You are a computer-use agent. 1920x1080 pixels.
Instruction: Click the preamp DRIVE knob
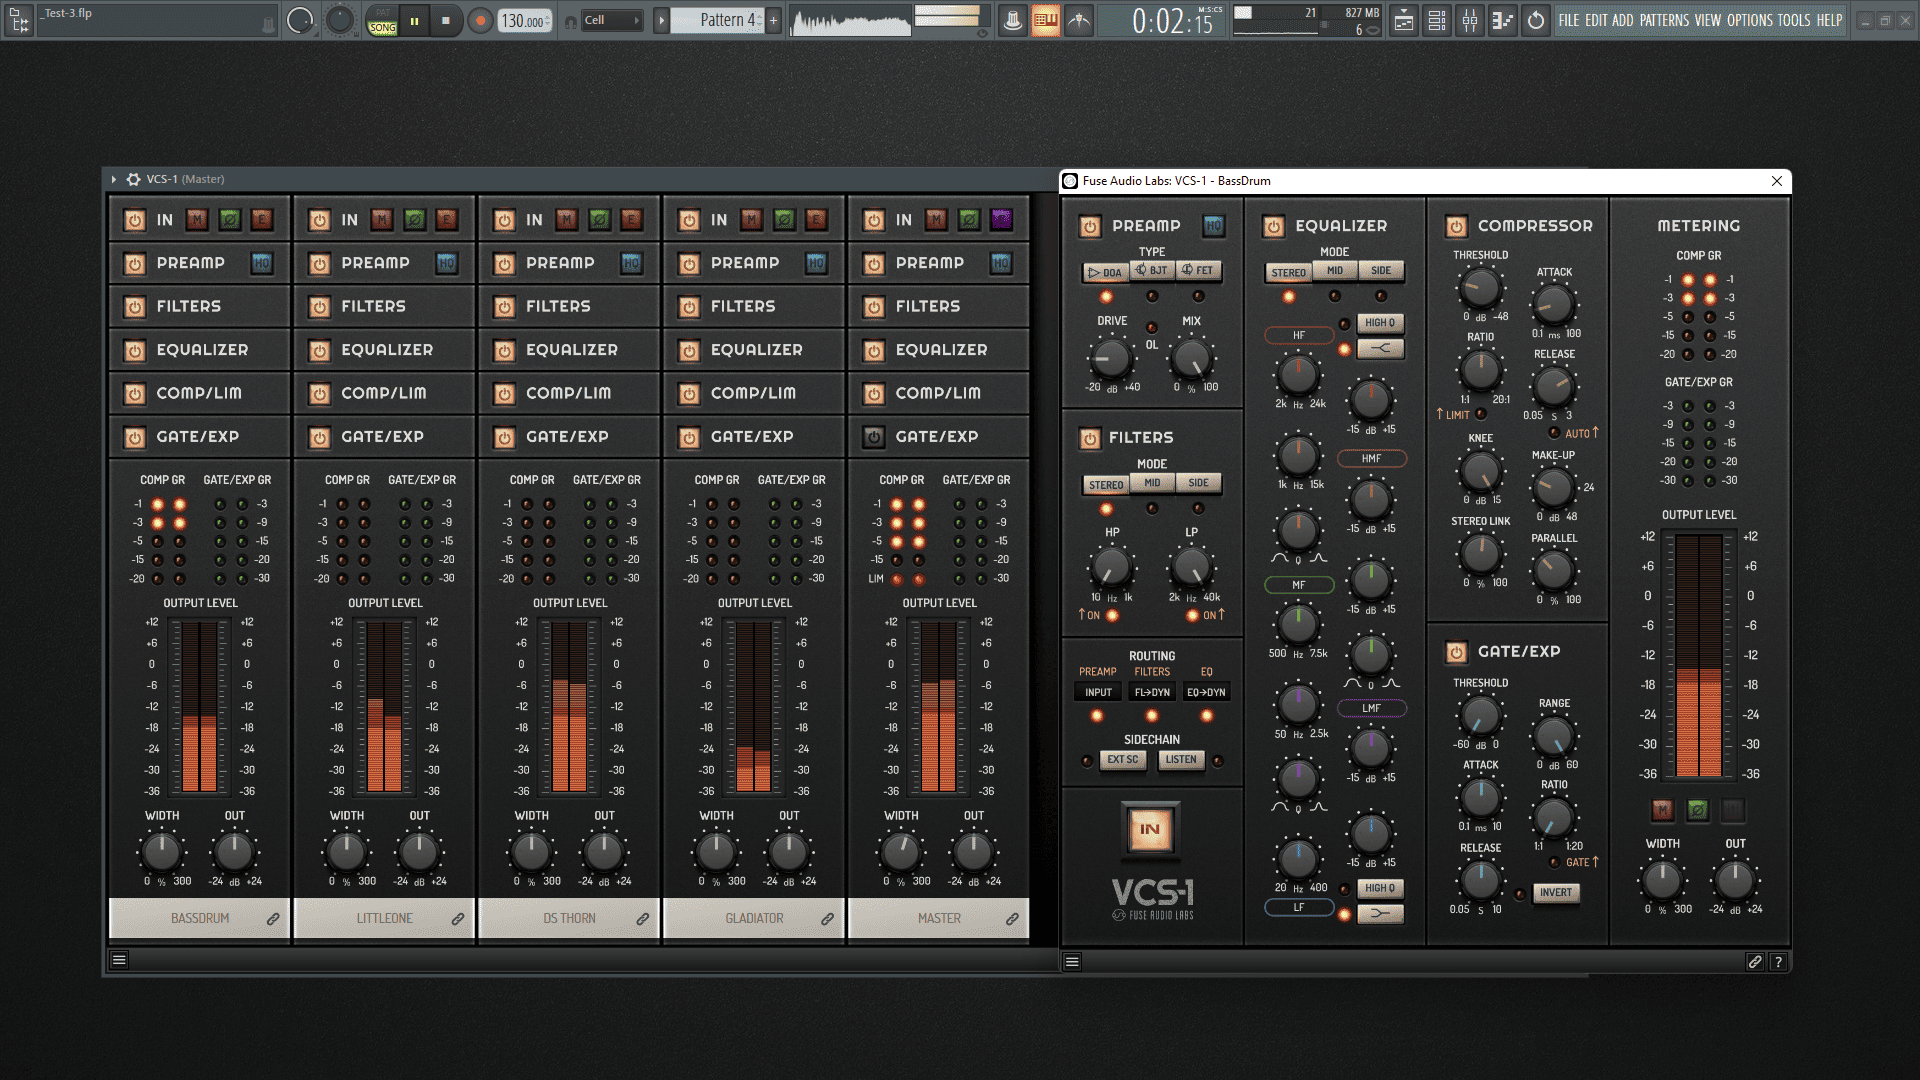[x=1111, y=357]
